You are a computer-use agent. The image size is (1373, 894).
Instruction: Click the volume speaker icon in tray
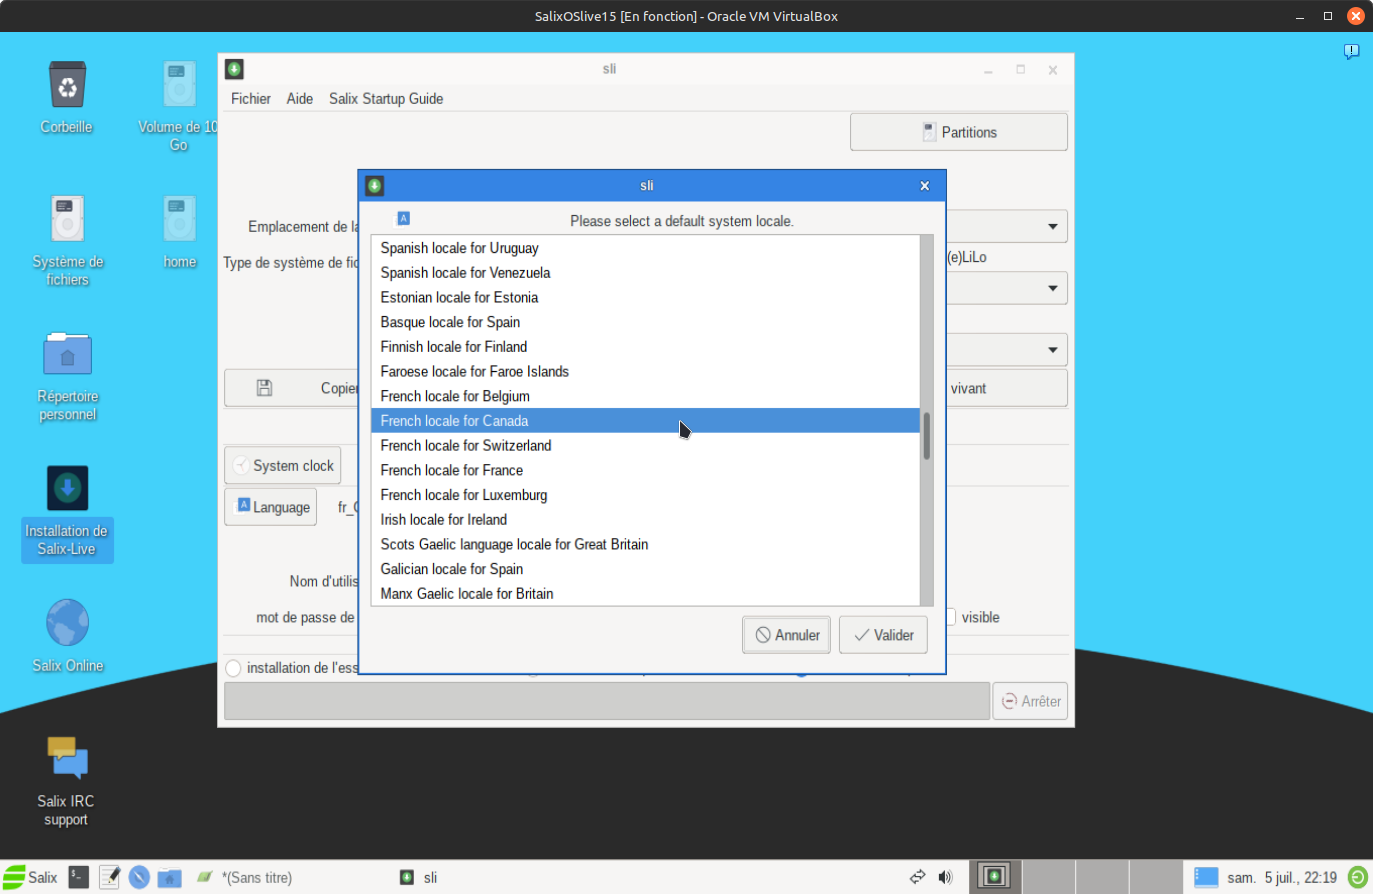click(x=945, y=877)
